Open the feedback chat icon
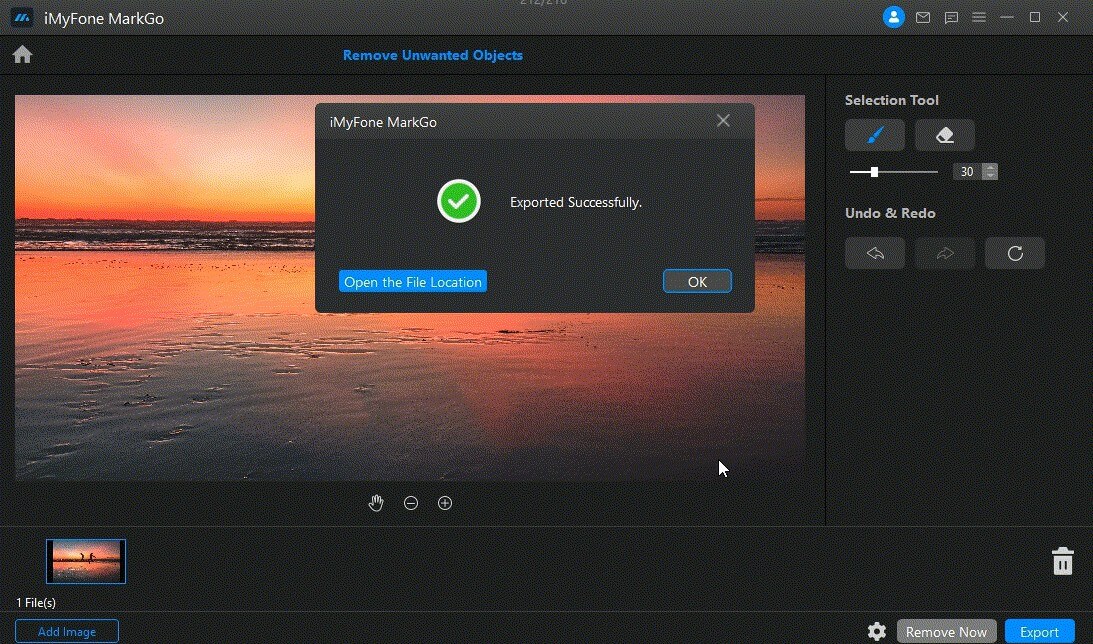This screenshot has height=644, width=1093. 951,17
